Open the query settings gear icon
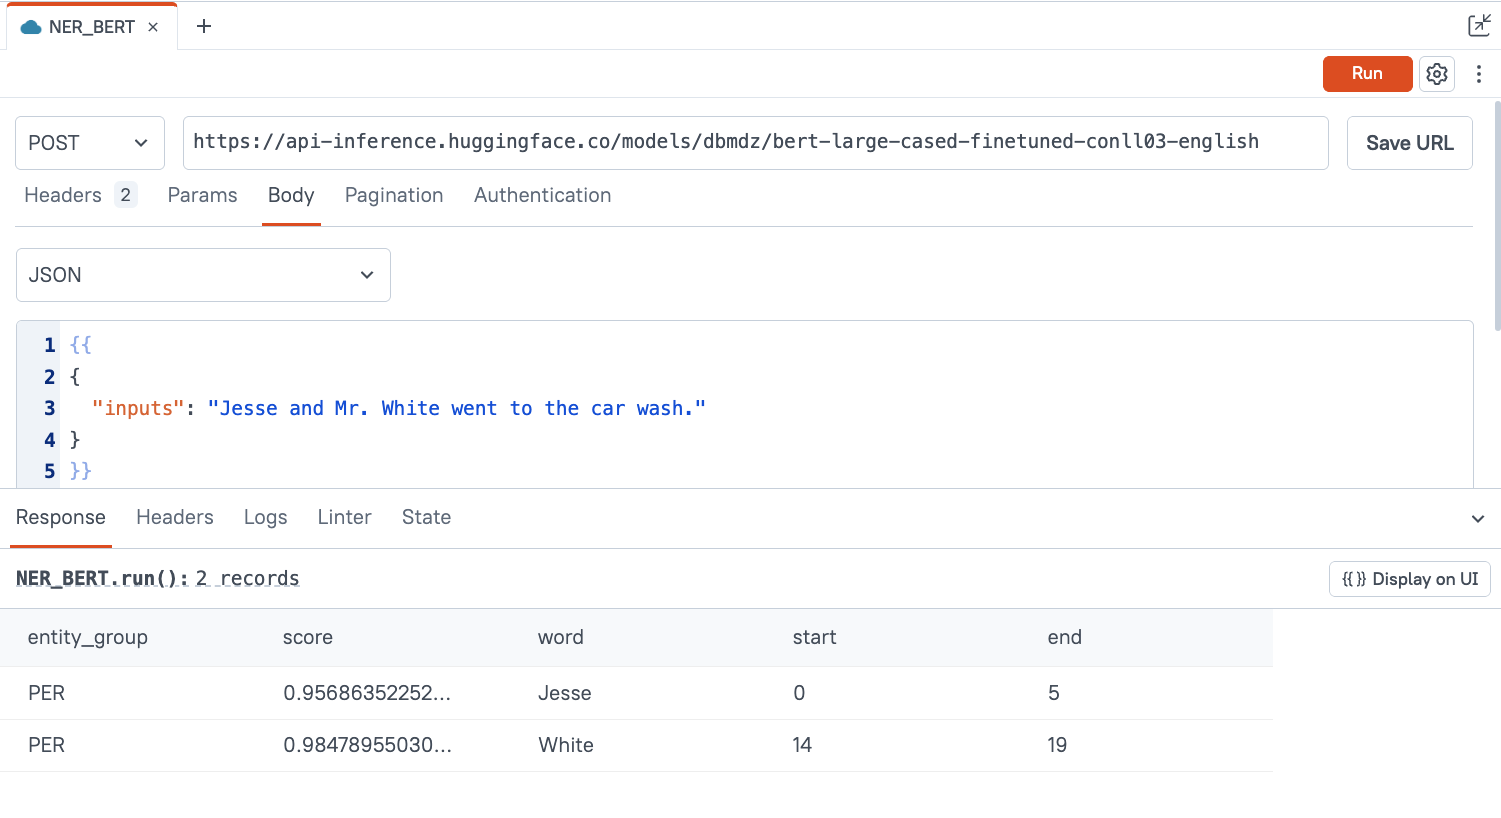The width and height of the screenshot is (1501, 818). (1437, 74)
